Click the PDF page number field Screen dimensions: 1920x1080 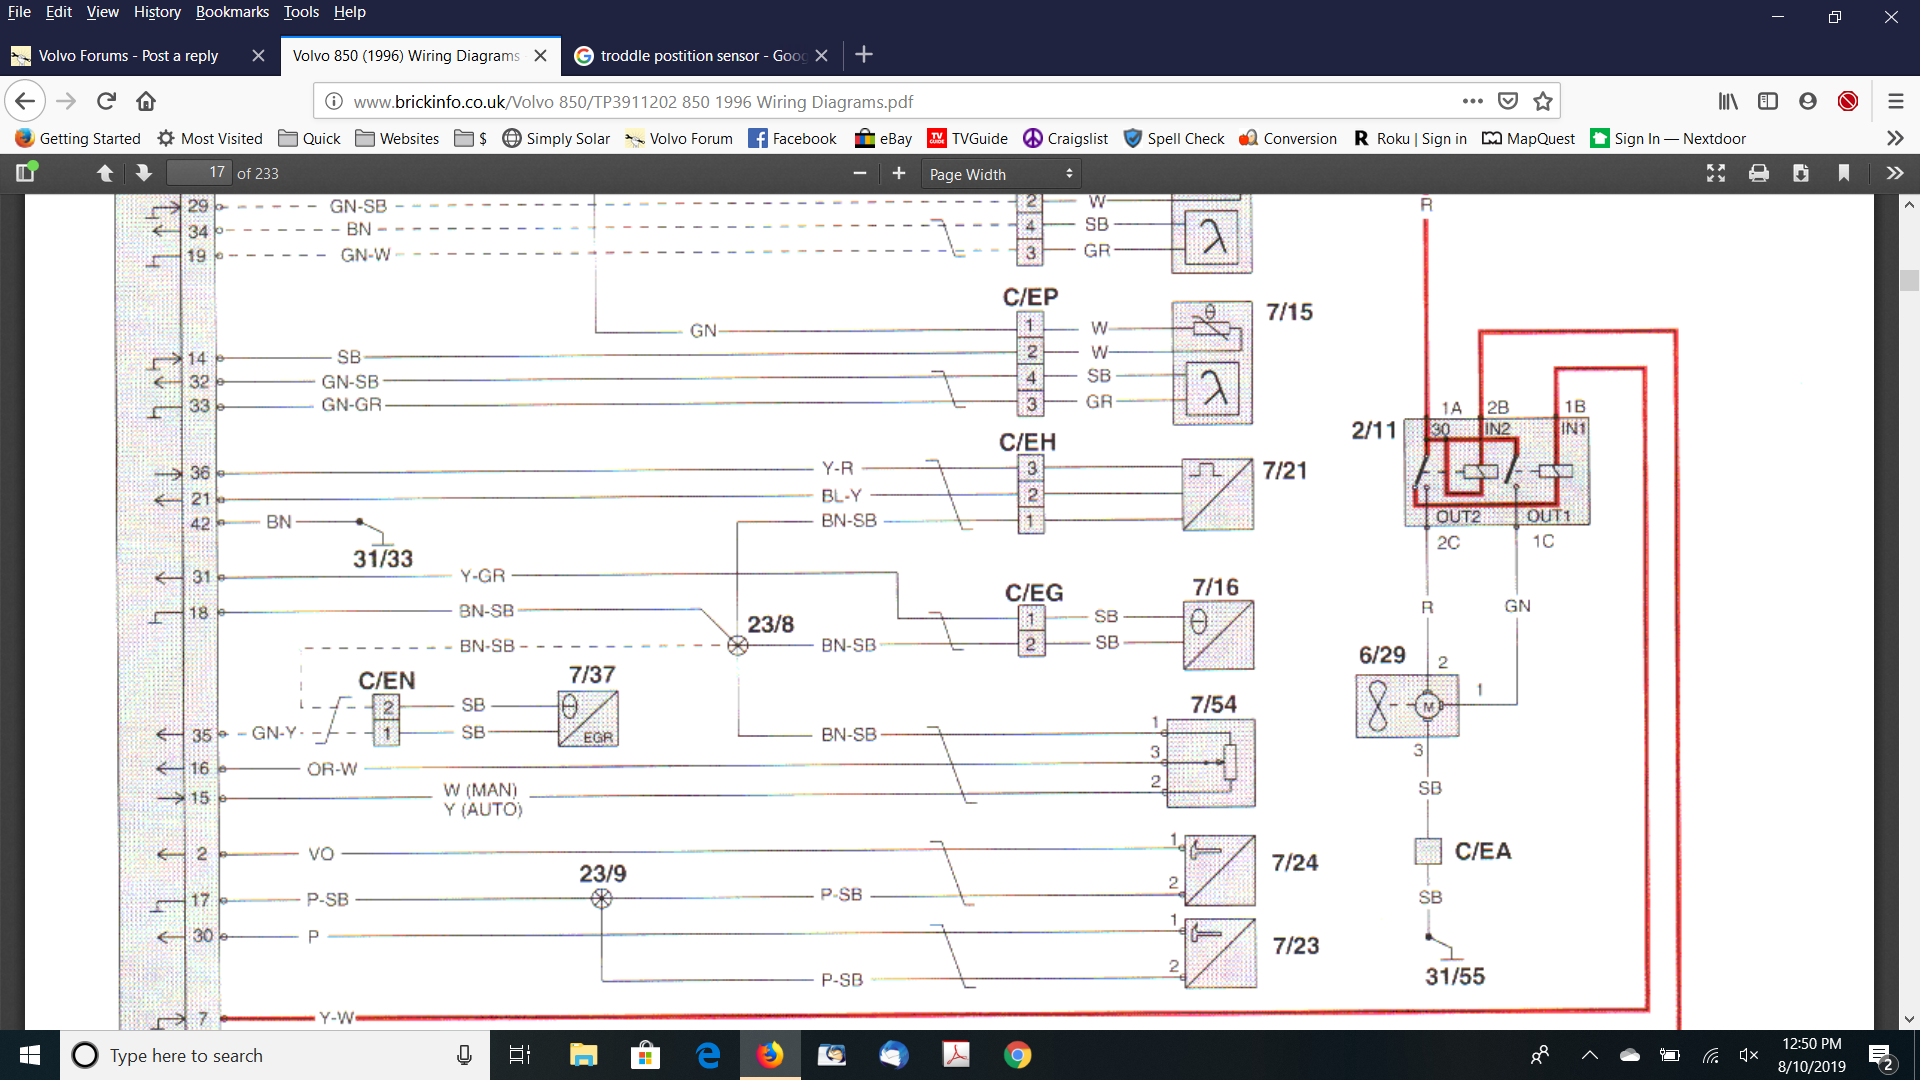(198, 173)
